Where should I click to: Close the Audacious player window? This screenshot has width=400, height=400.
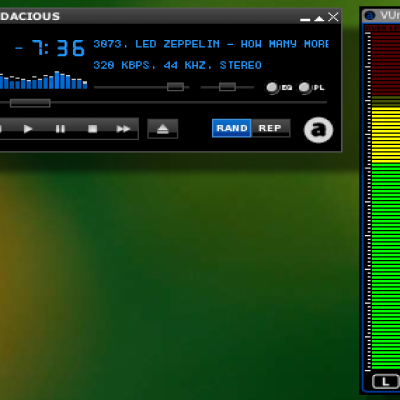[333, 17]
